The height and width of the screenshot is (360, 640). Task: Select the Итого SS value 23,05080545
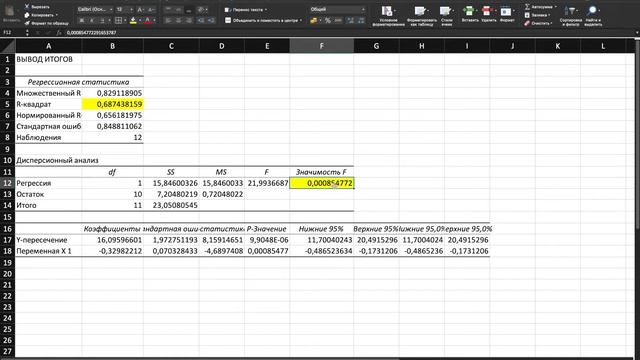(x=171, y=205)
